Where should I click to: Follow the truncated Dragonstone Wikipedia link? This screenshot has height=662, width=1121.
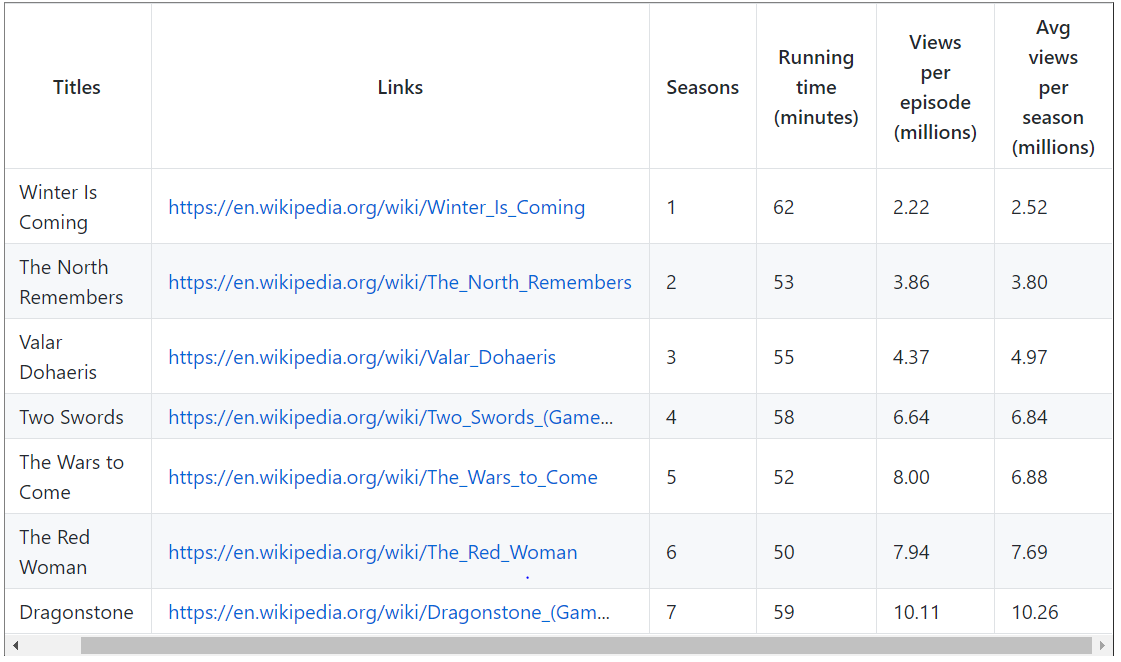[389, 613]
